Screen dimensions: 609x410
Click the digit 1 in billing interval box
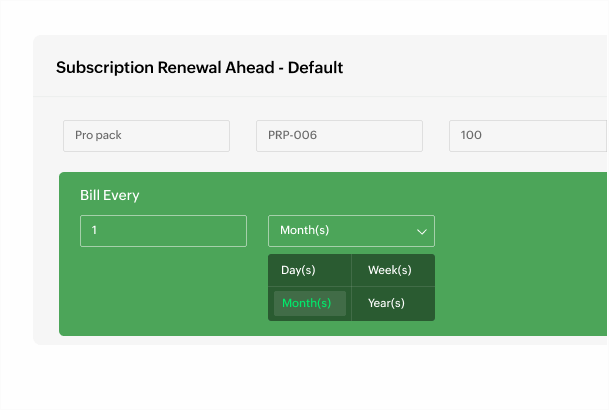pyautogui.click(x=94, y=231)
